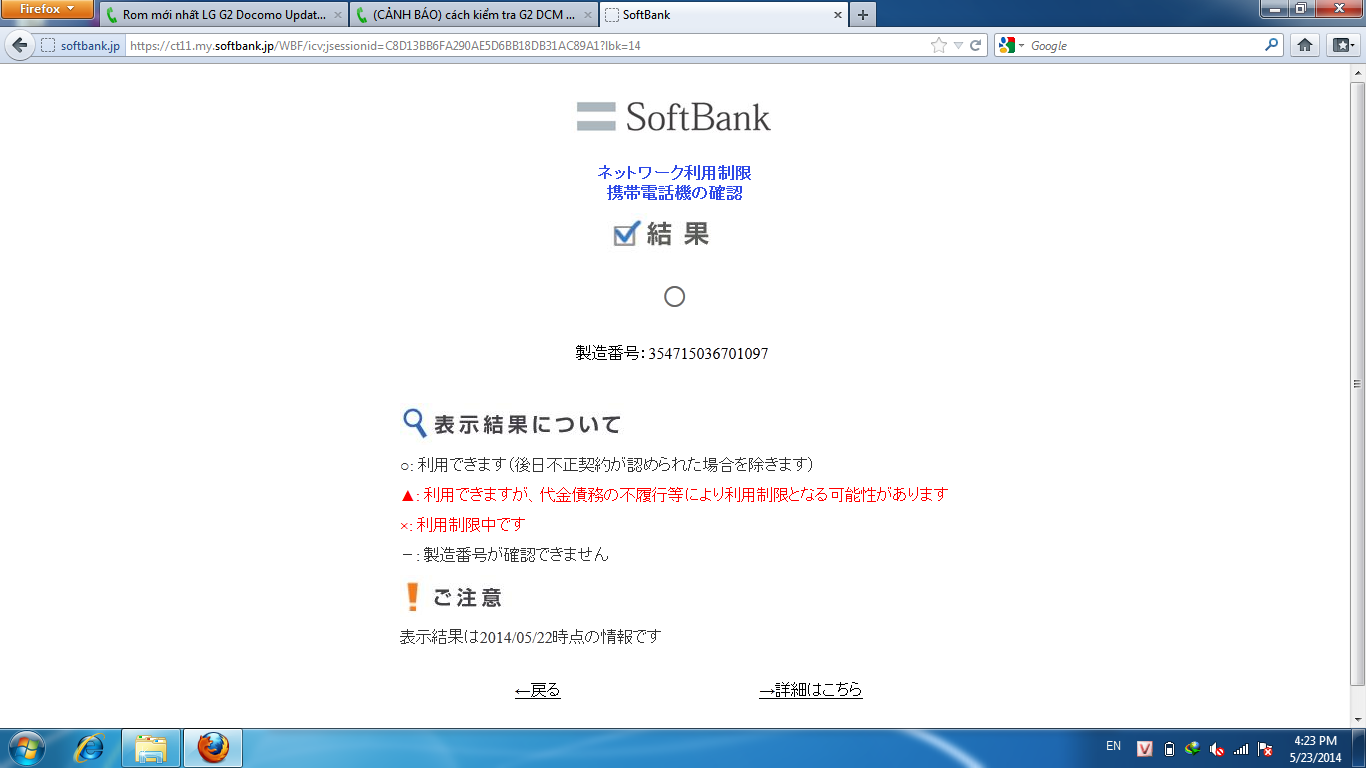Click the ネットワーク利用制限 heading
The image size is (1366, 768).
coord(674,173)
